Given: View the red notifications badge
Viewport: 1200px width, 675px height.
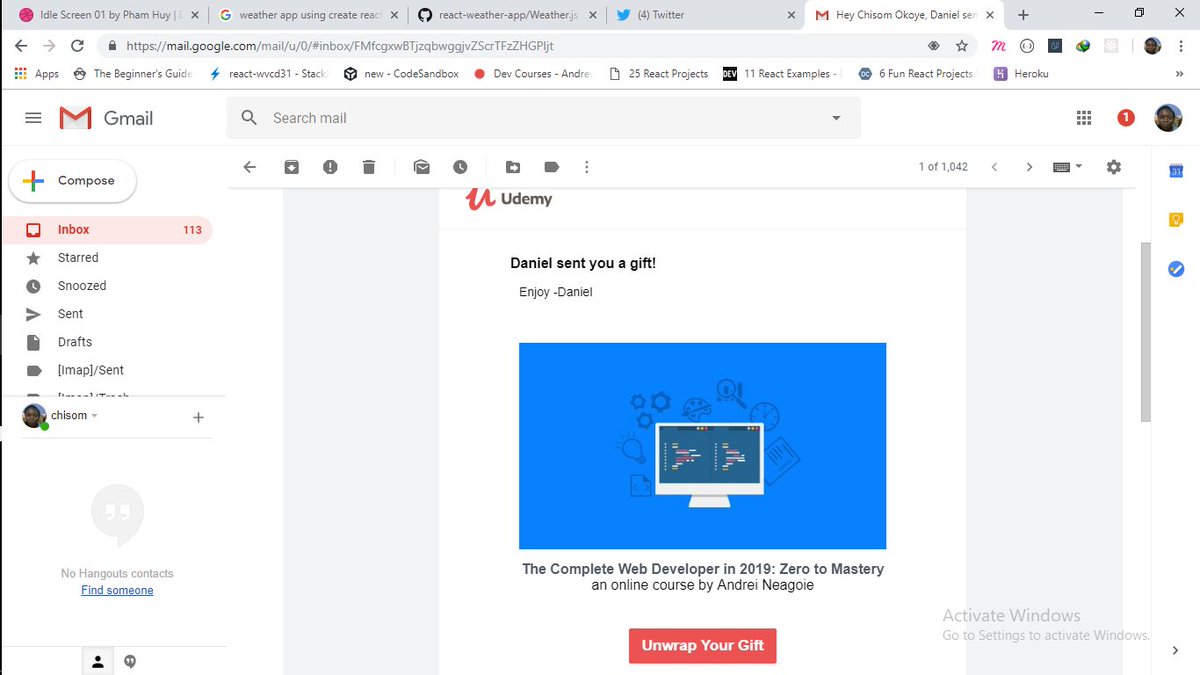Looking at the screenshot, I should (x=1126, y=118).
